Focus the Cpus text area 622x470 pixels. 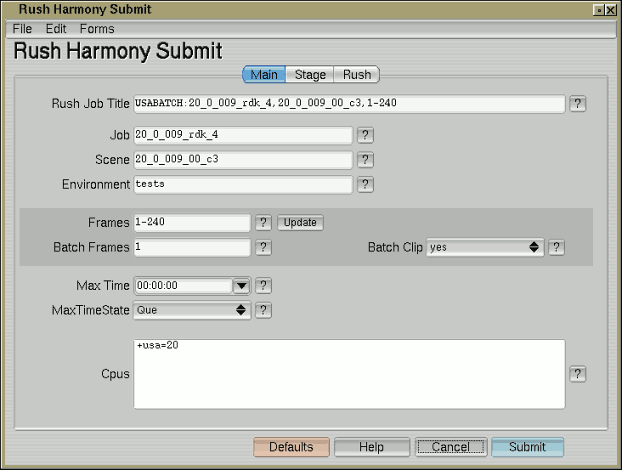[349, 374]
